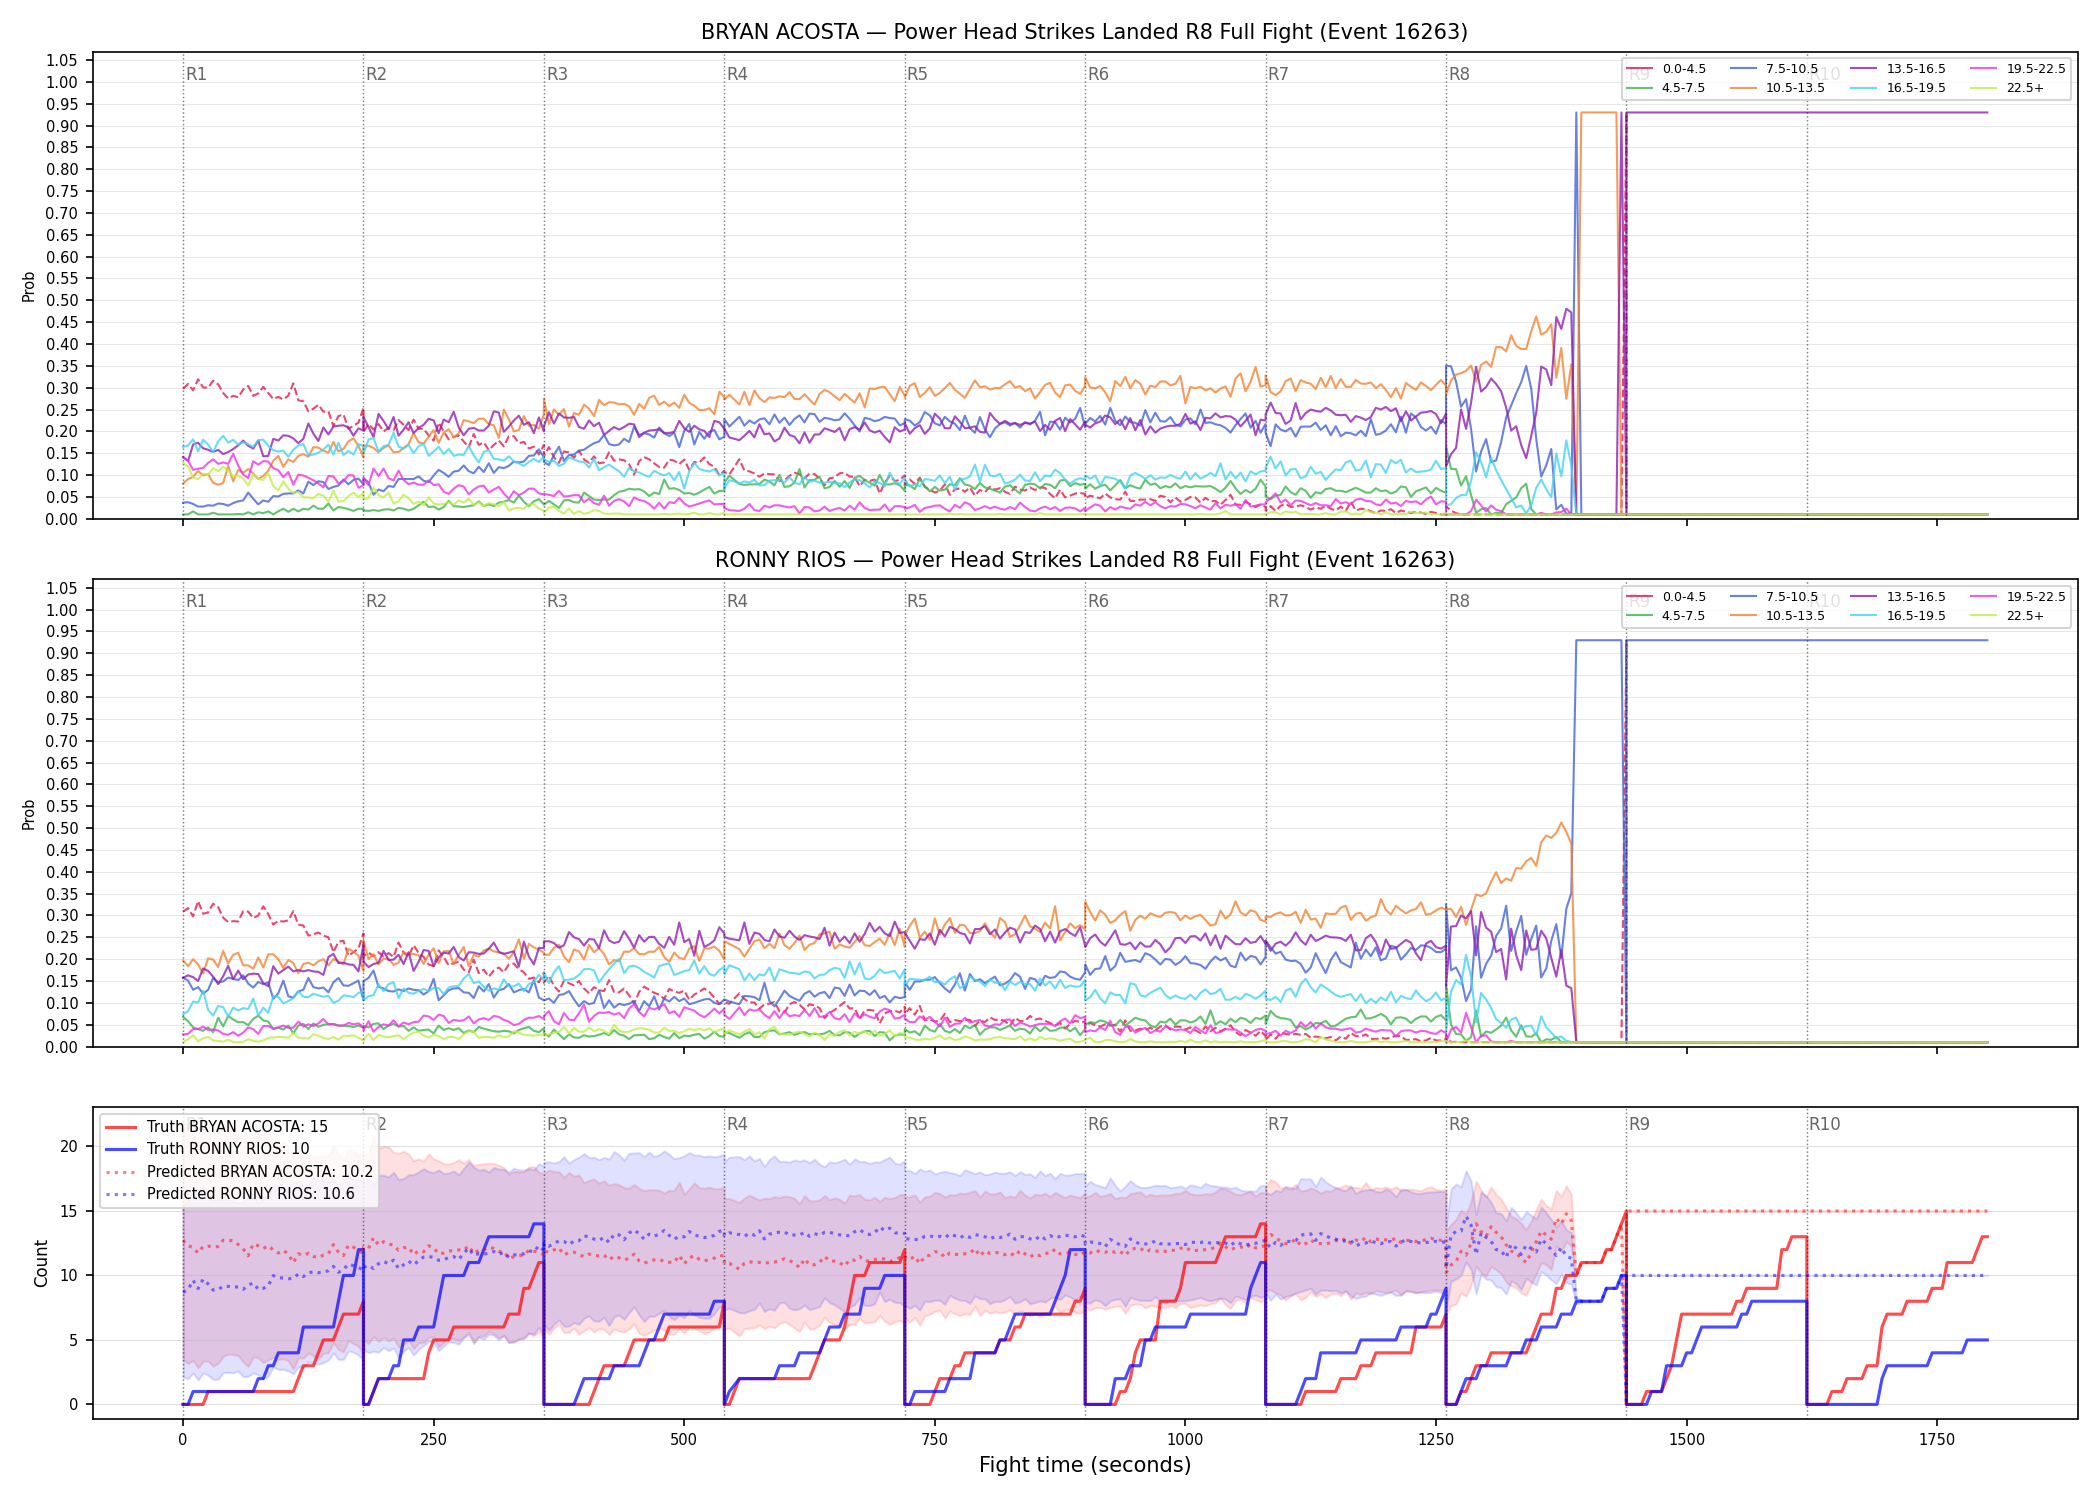Select the 4.5-7.5 legend entry in middle chart

(1666, 616)
